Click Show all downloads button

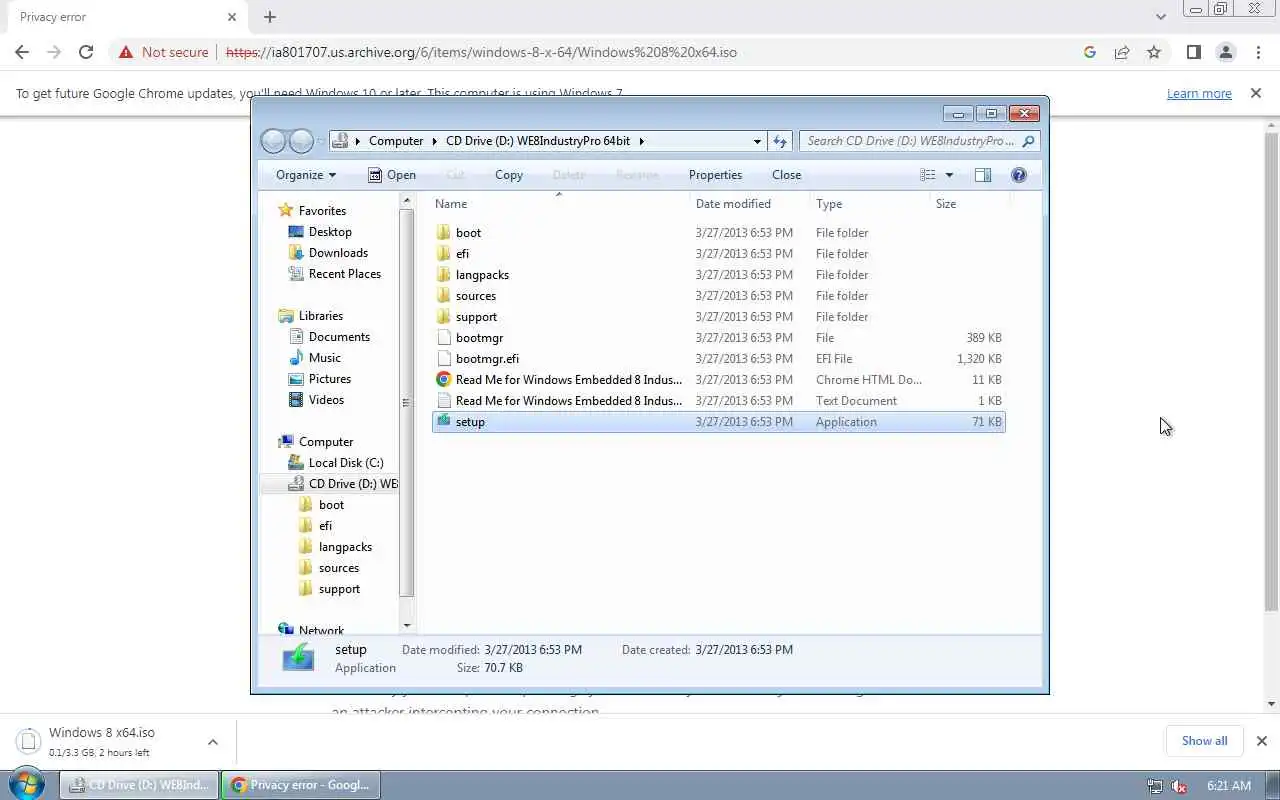click(1204, 741)
